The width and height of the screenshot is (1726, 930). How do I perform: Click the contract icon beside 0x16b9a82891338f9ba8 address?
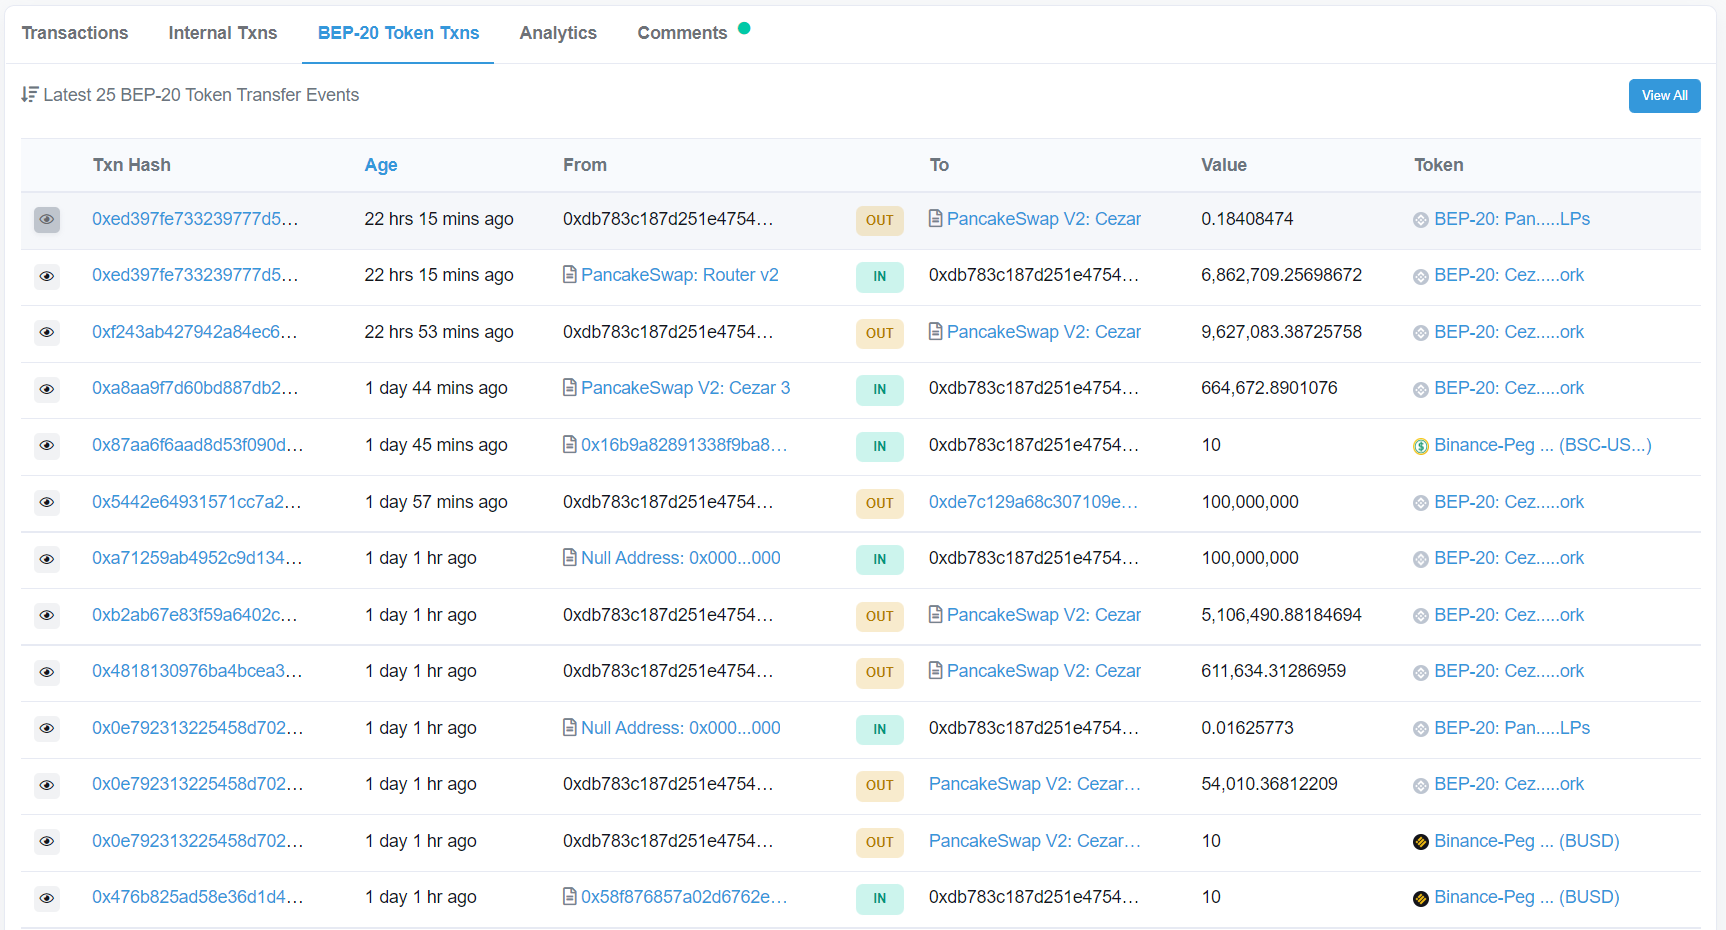569,446
